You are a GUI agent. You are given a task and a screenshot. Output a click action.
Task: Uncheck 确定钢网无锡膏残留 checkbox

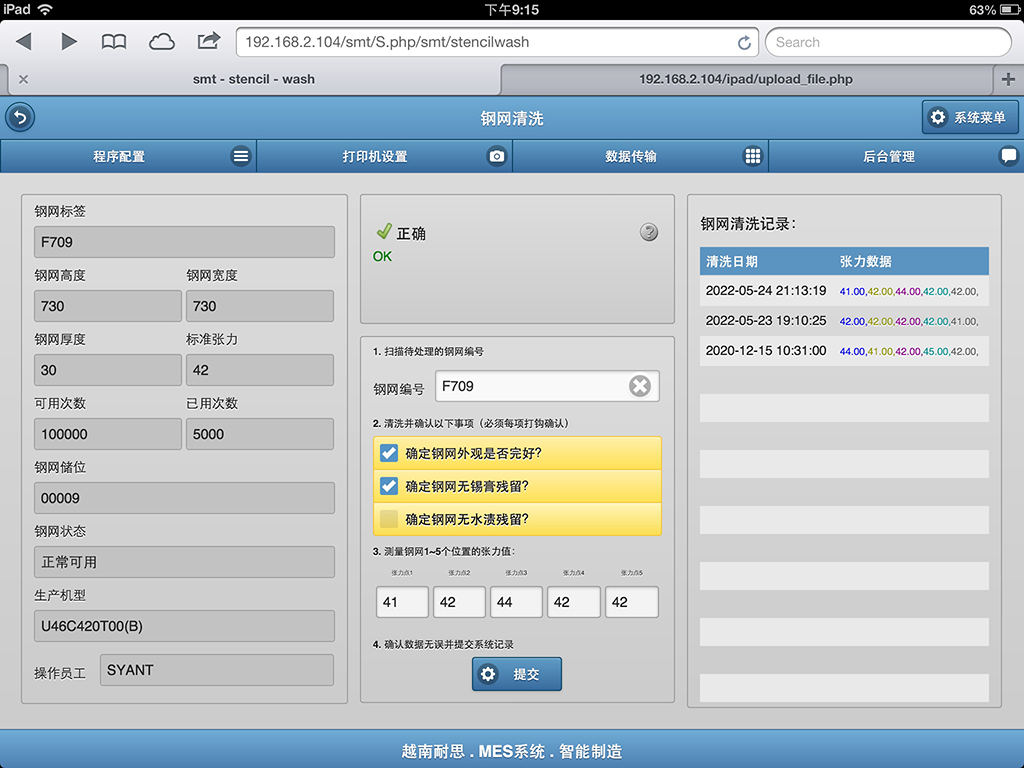(x=389, y=486)
